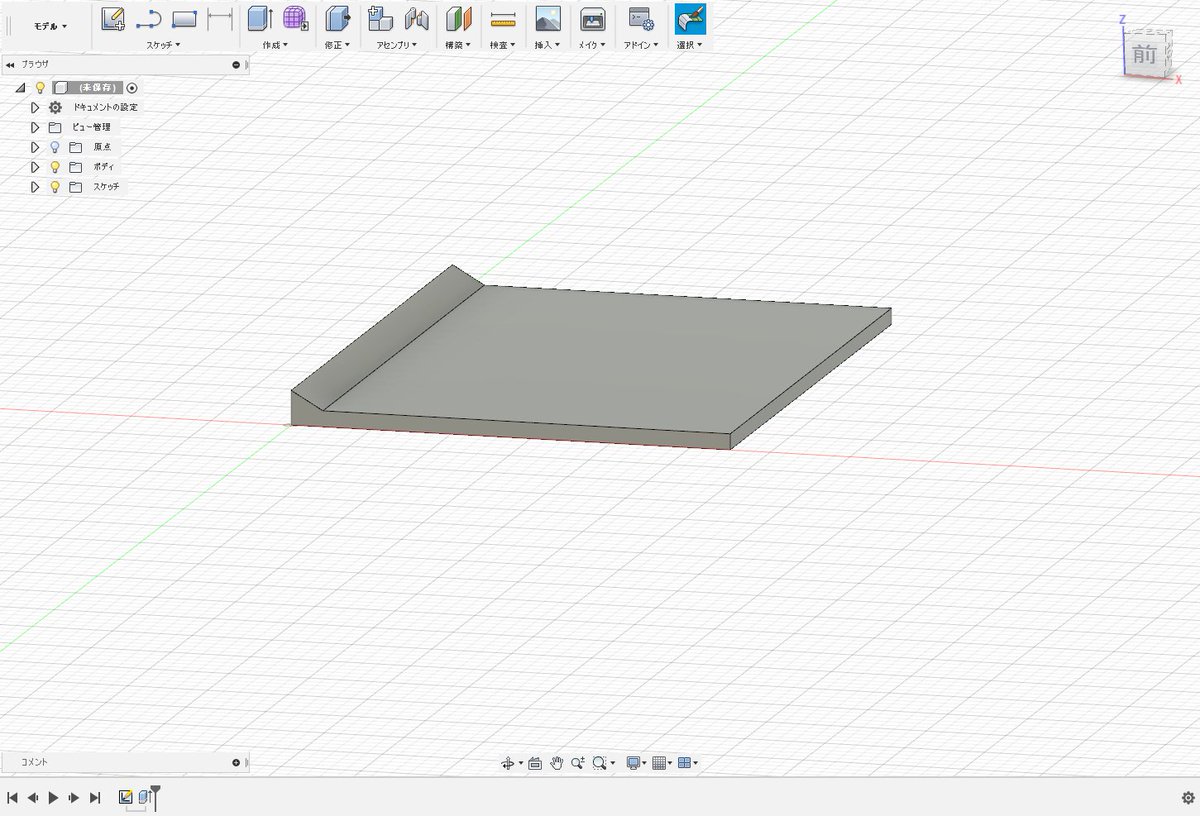Open the 構築 menu

coord(458,45)
